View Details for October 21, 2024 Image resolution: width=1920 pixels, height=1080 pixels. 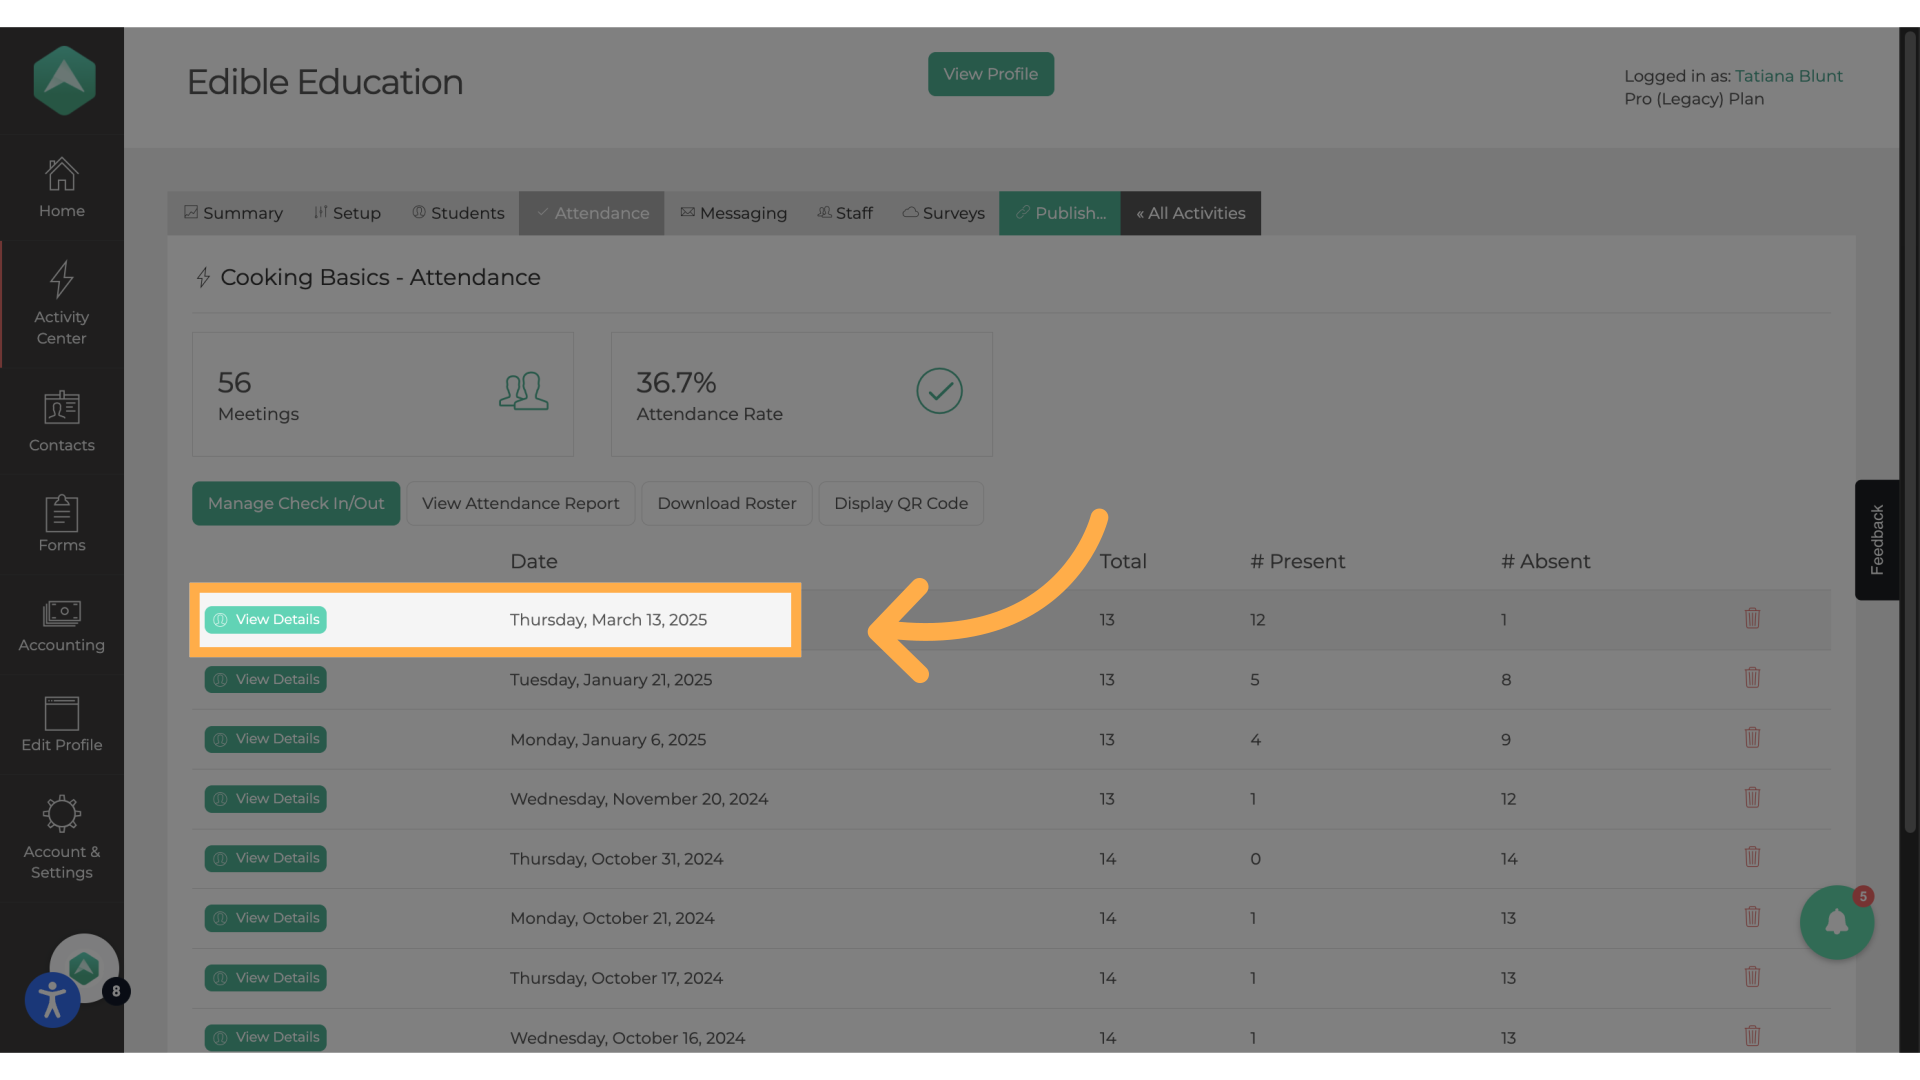(266, 918)
